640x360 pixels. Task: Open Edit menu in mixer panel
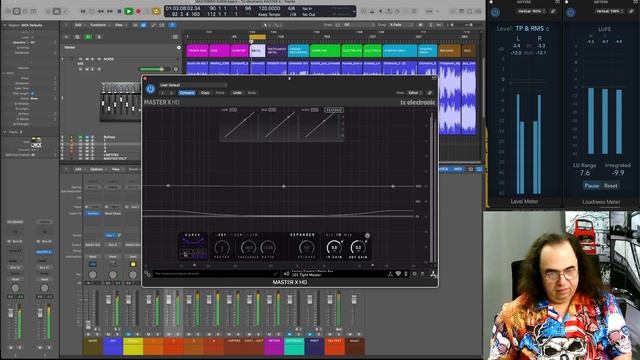coord(78,169)
